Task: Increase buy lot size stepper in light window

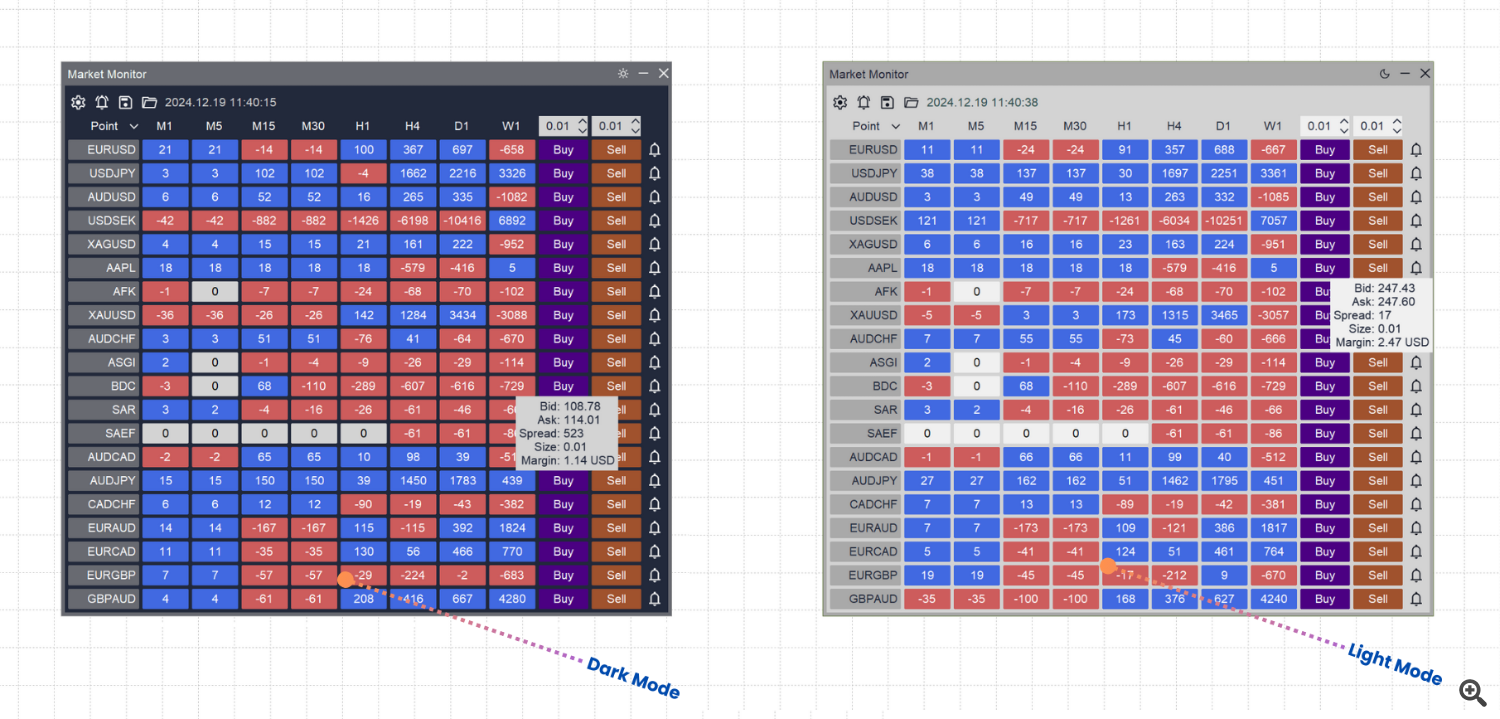Action: coord(1344,121)
